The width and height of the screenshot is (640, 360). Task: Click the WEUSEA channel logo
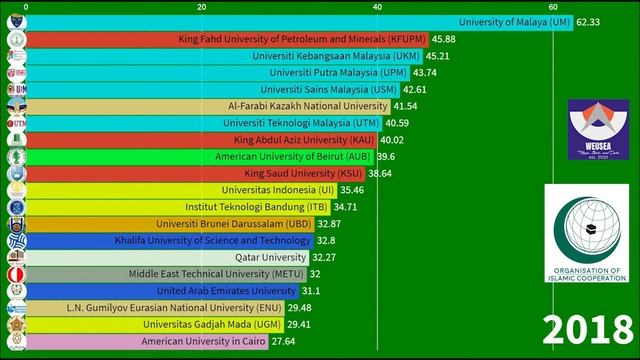tap(598, 129)
